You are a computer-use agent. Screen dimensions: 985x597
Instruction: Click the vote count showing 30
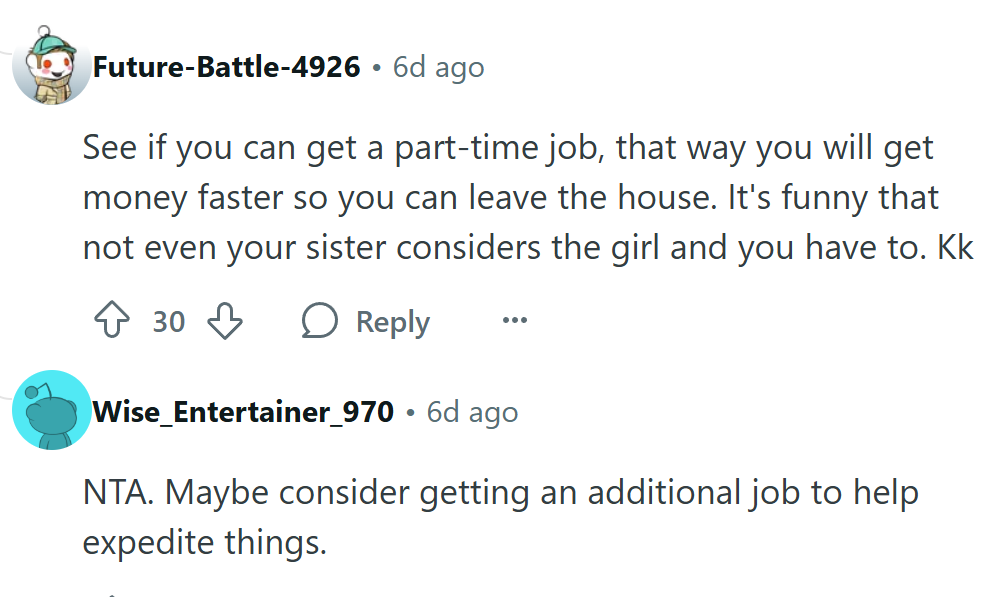point(167,321)
